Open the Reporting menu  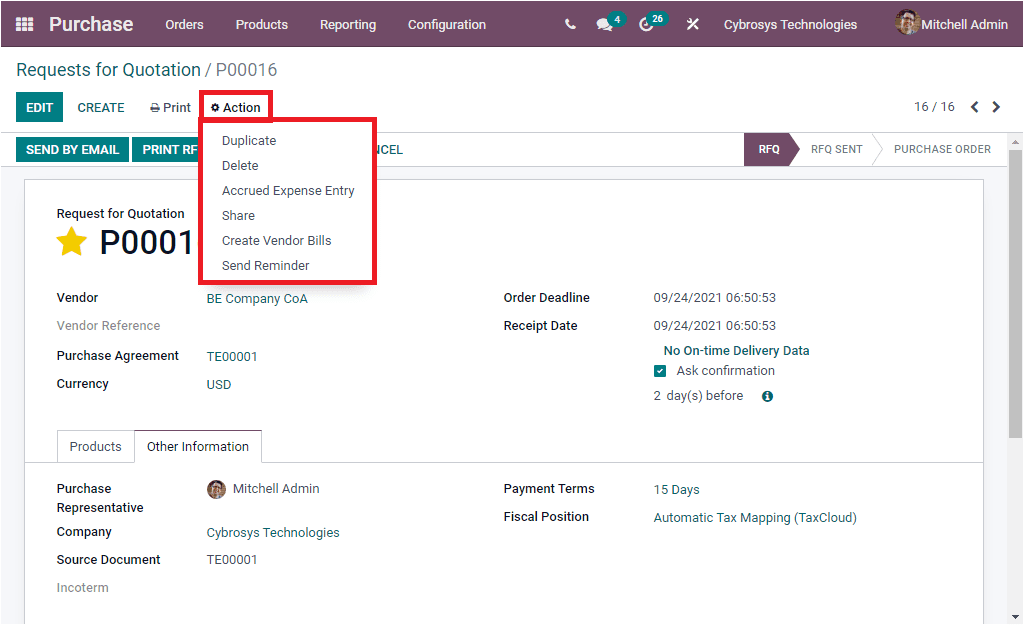point(347,24)
